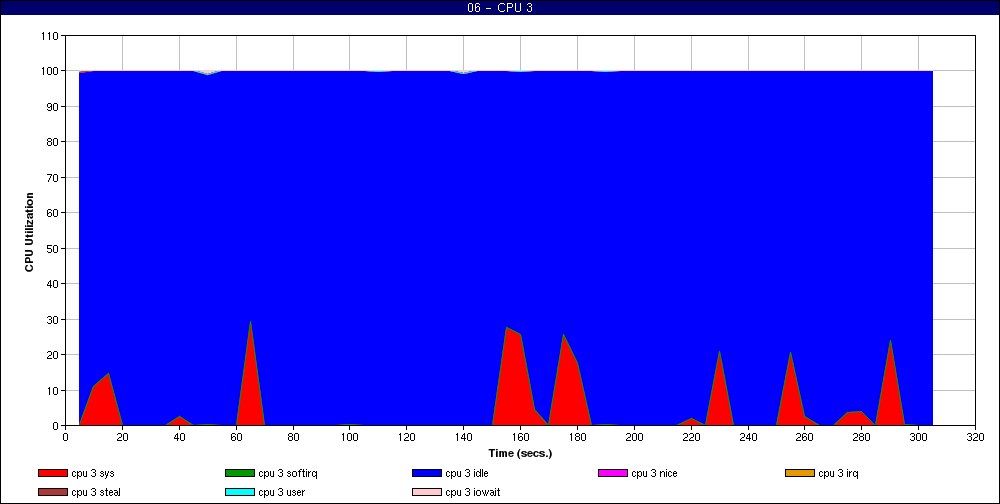Click the sys spike peak near 175 seconds
1000x504 pixels.
coord(563,334)
